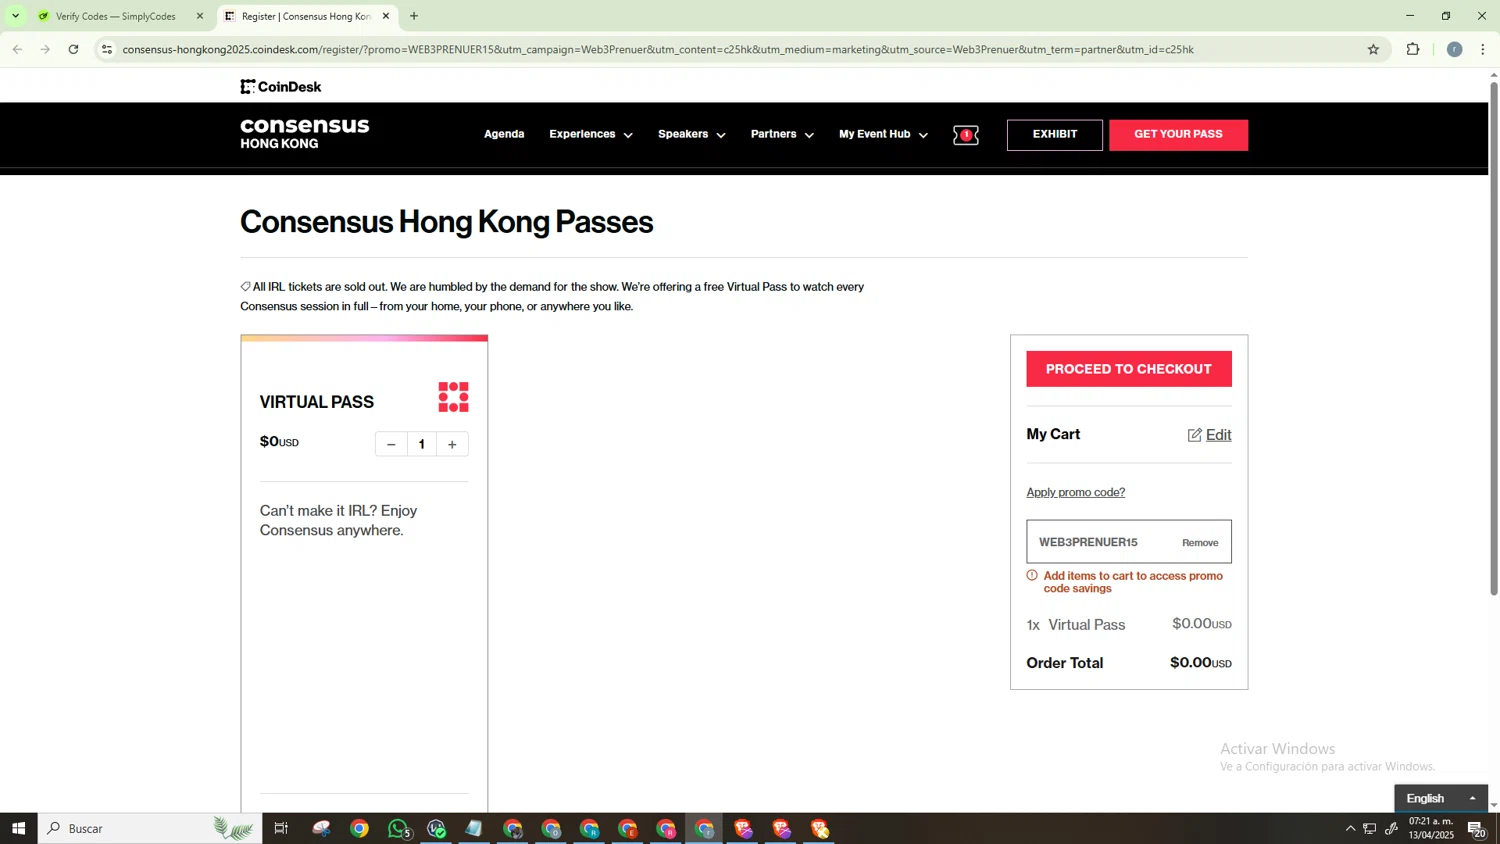Proceed to checkout

tap(1129, 369)
